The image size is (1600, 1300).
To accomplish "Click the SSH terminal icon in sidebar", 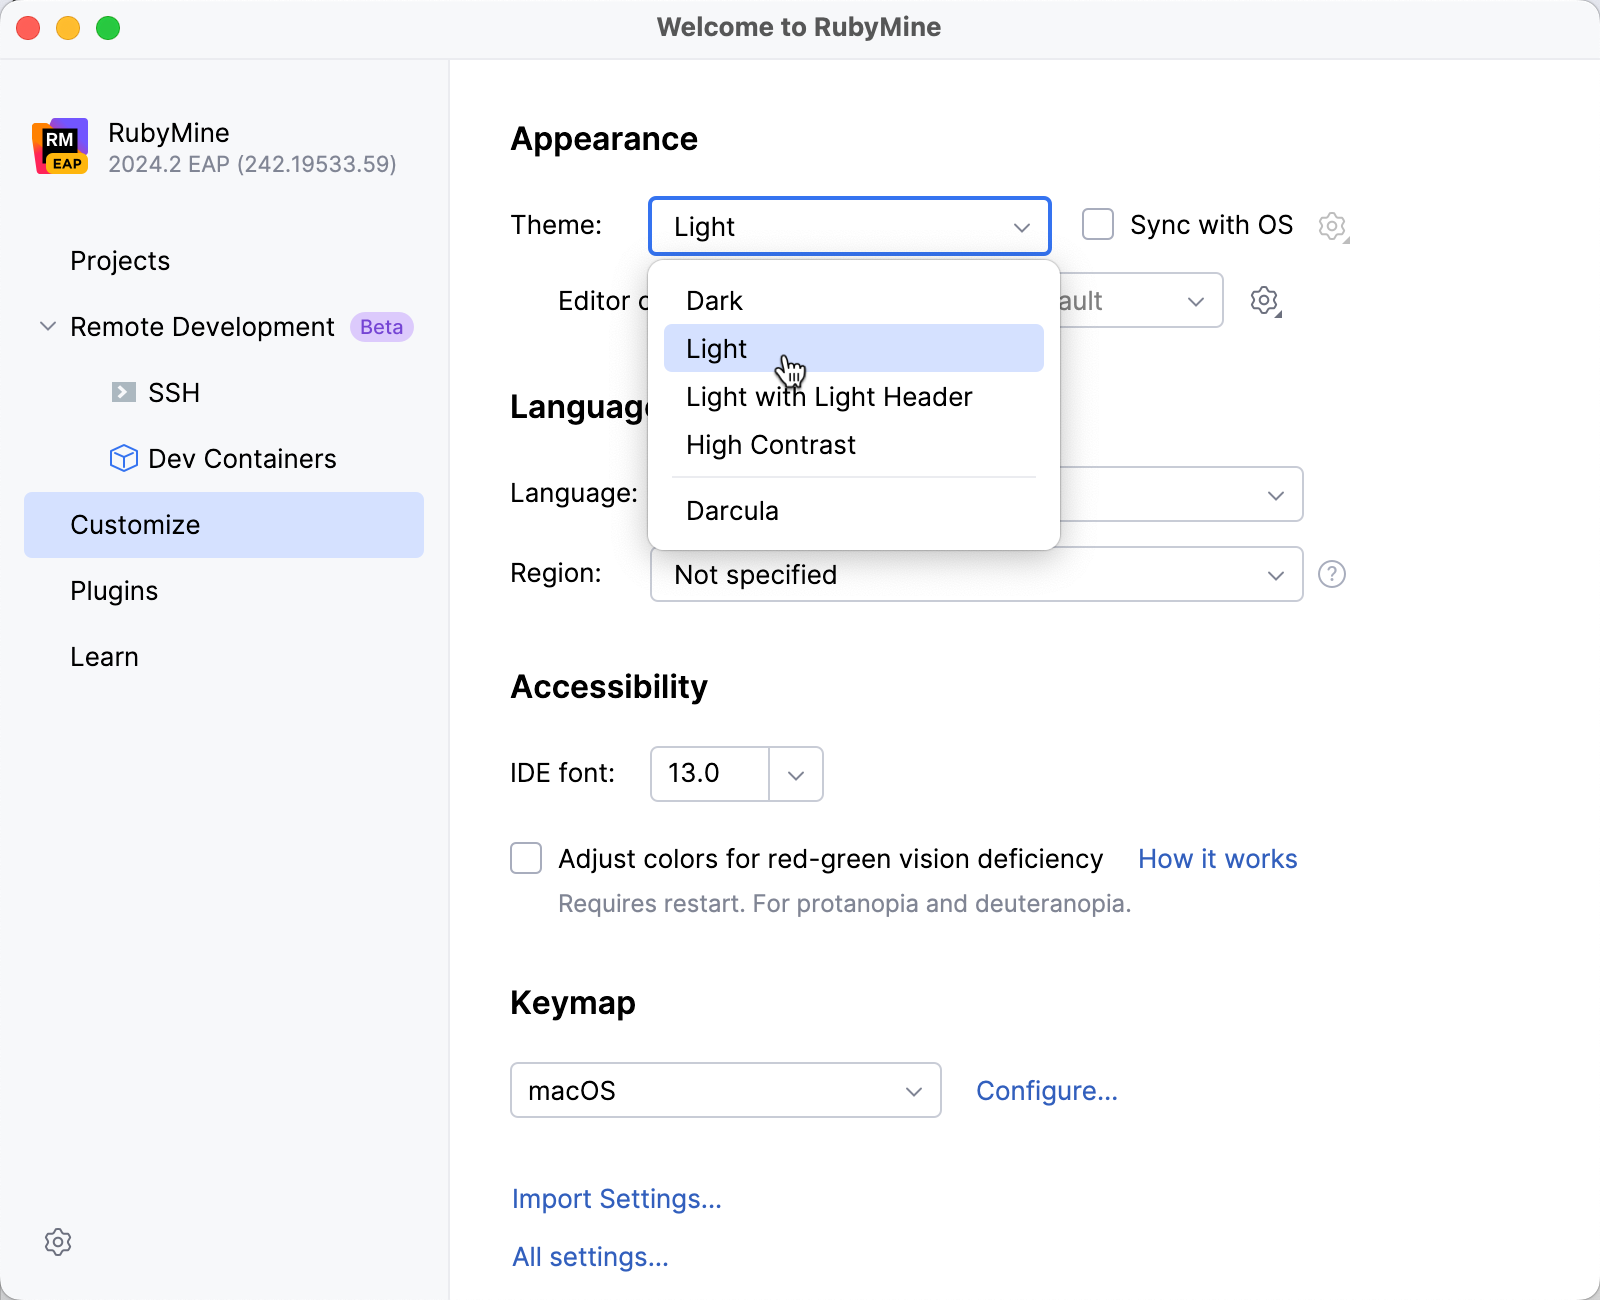I will 122,392.
